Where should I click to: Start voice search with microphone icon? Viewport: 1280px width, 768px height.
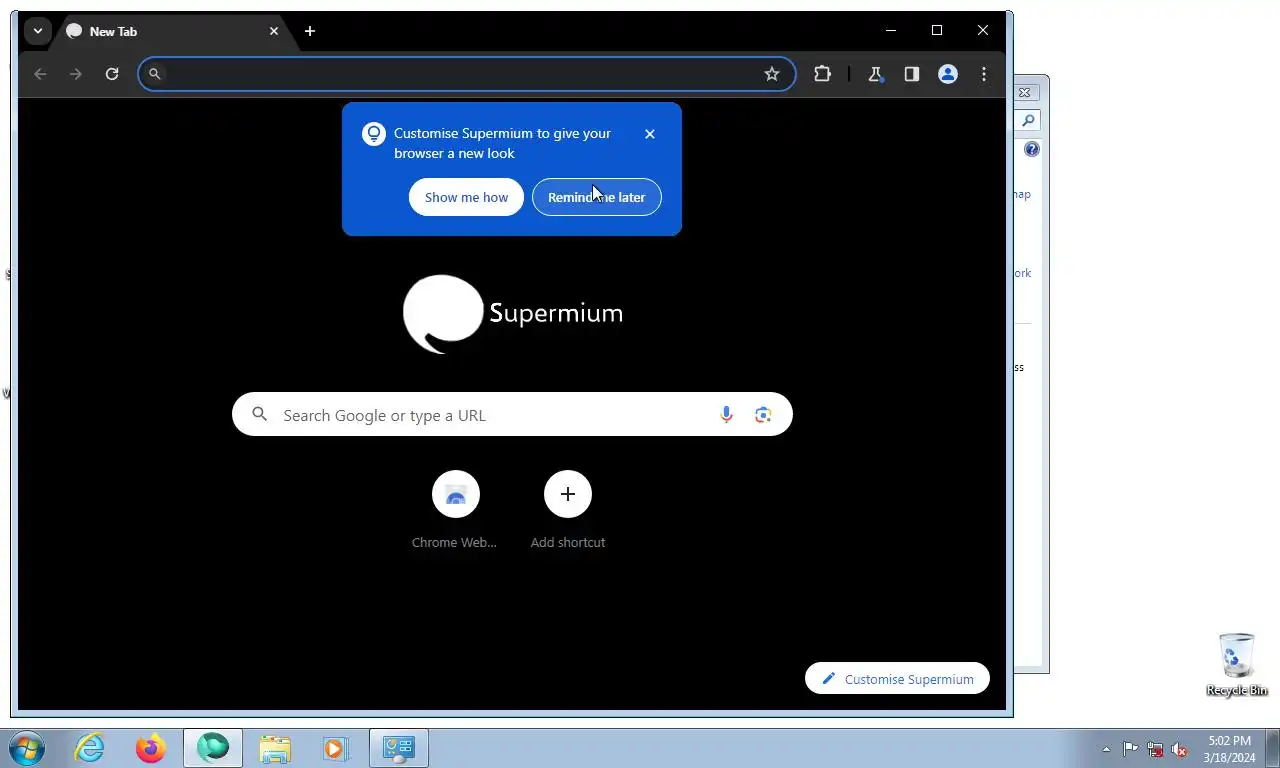point(727,415)
